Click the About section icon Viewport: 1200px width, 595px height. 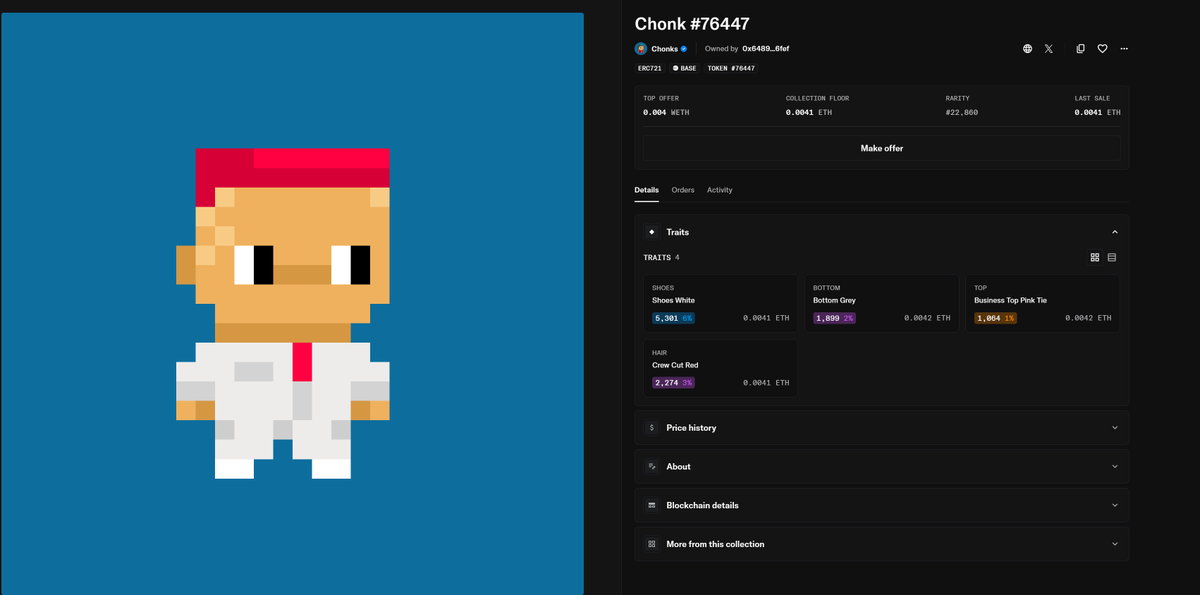[x=652, y=467]
